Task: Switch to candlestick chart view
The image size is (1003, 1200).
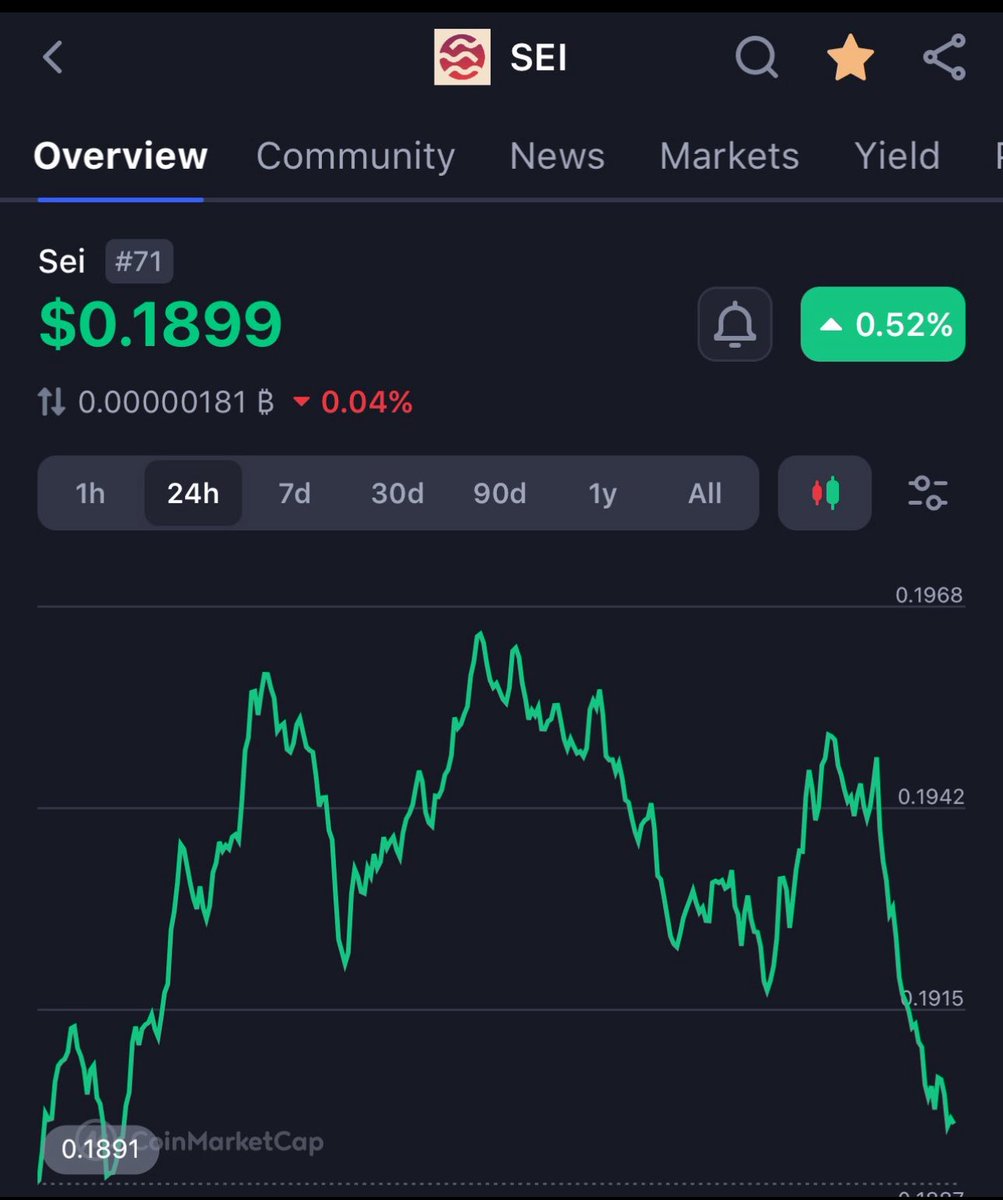Action: [825, 493]
